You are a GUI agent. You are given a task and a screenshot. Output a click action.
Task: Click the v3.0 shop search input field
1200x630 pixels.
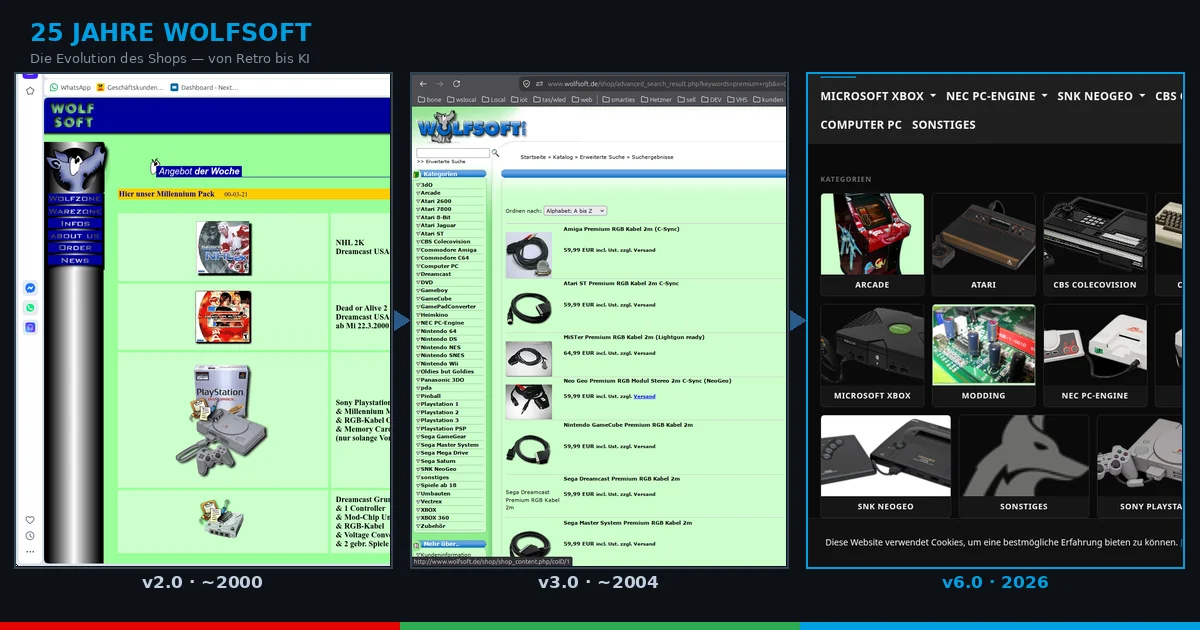pos(453,153)
